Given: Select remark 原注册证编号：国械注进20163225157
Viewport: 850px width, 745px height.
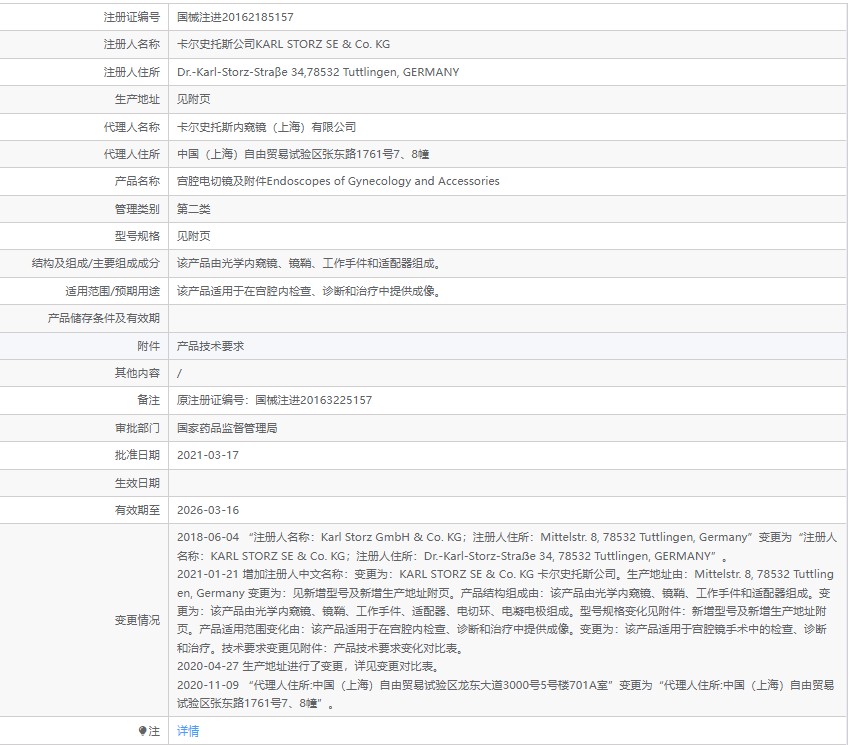Looking at the screenshot, I should click(274, 400).
